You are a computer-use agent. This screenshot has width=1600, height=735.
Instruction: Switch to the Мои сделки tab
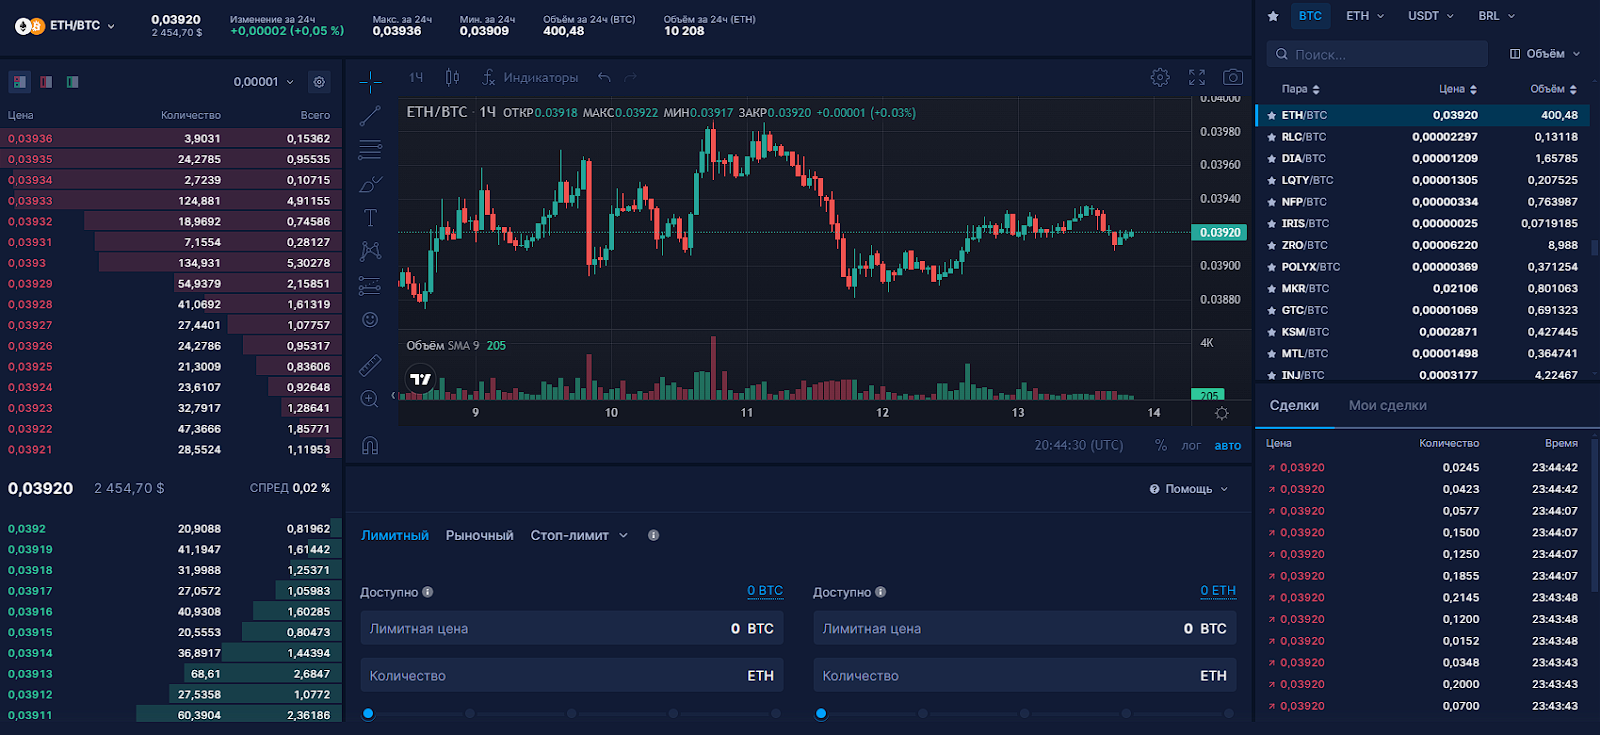coord(1387,405)
